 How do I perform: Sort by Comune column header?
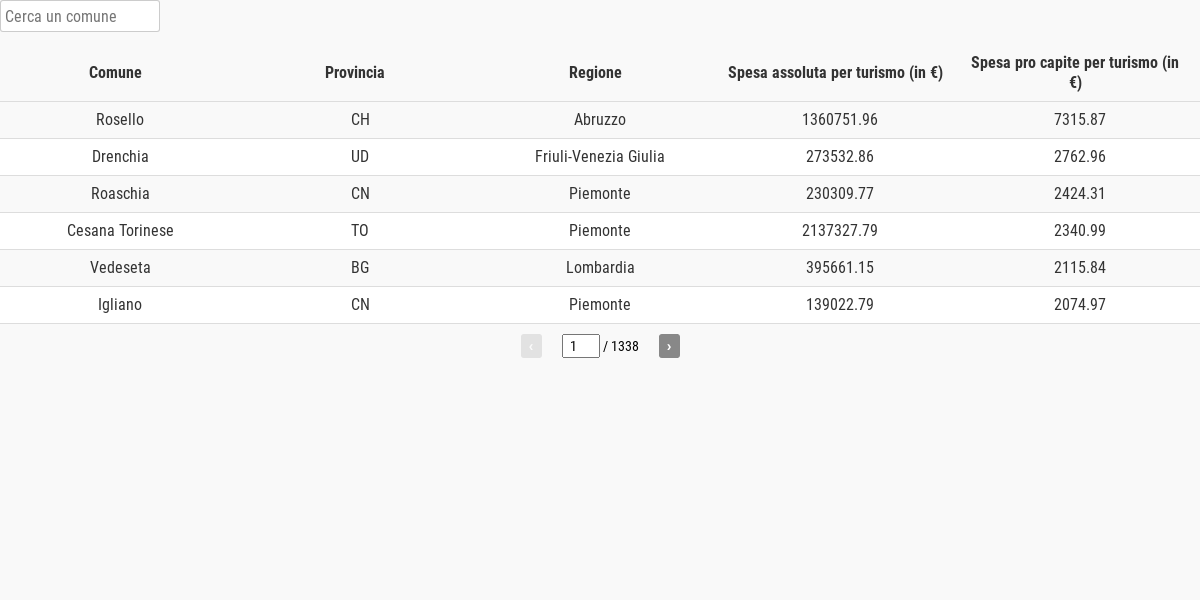[x=115, y=72]
